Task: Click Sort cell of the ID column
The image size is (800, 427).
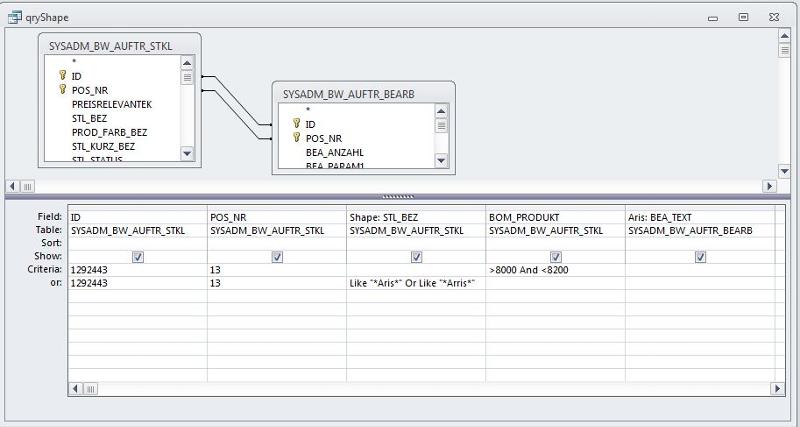Action: (x=138, y=243)
